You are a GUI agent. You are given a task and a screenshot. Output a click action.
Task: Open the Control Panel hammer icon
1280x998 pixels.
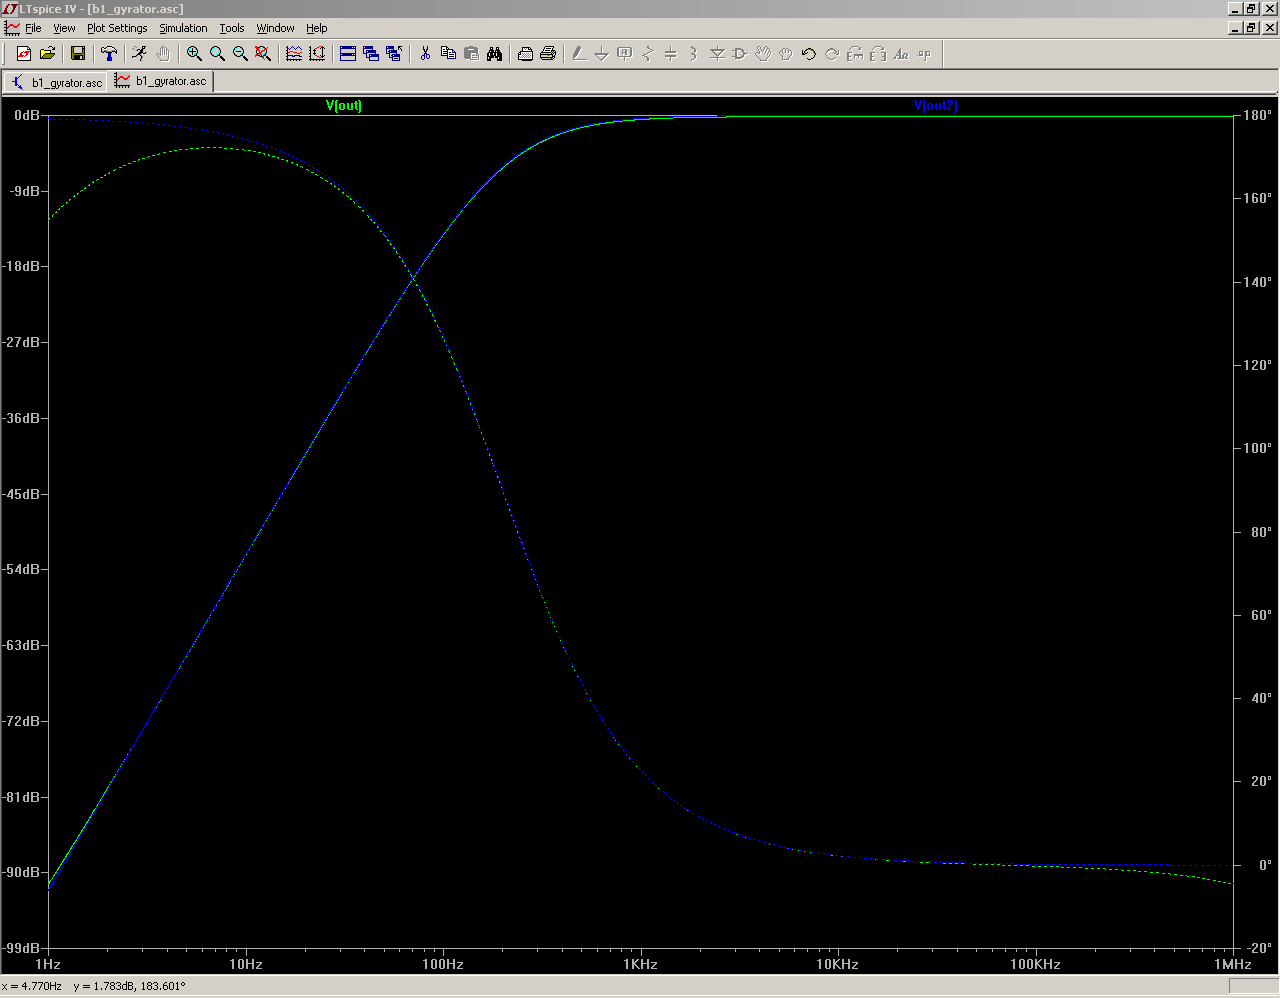109,54
